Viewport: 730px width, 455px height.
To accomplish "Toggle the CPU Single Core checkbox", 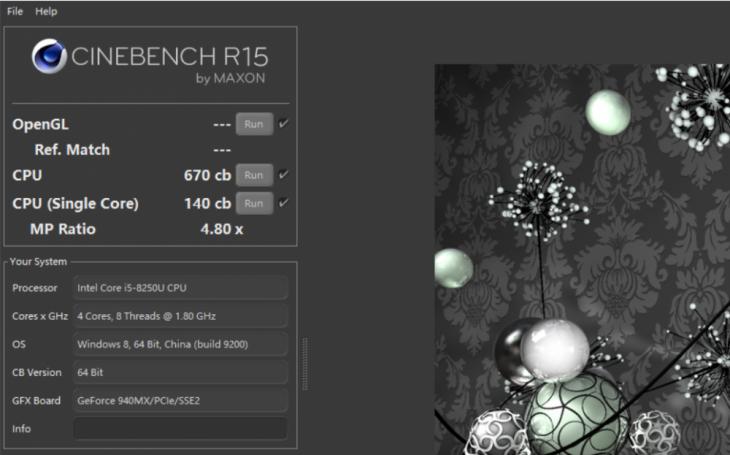I will [x=283, y=203].
